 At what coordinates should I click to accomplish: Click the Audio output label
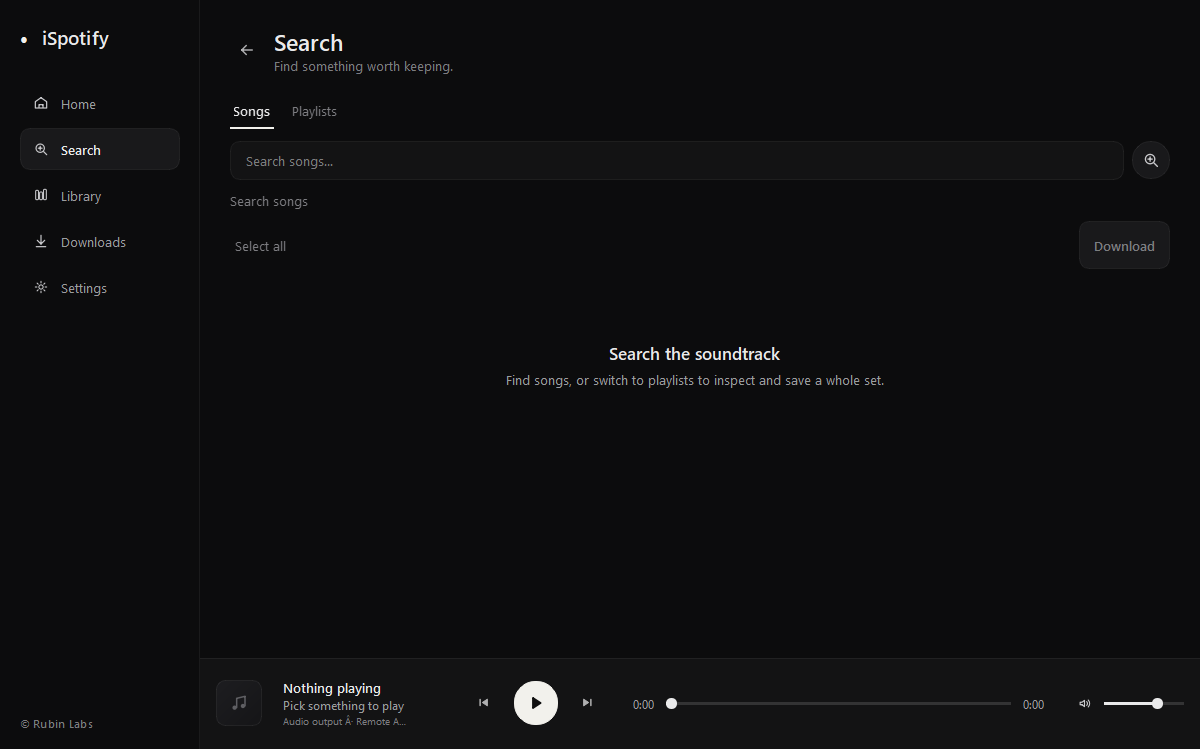click(344, 722)
